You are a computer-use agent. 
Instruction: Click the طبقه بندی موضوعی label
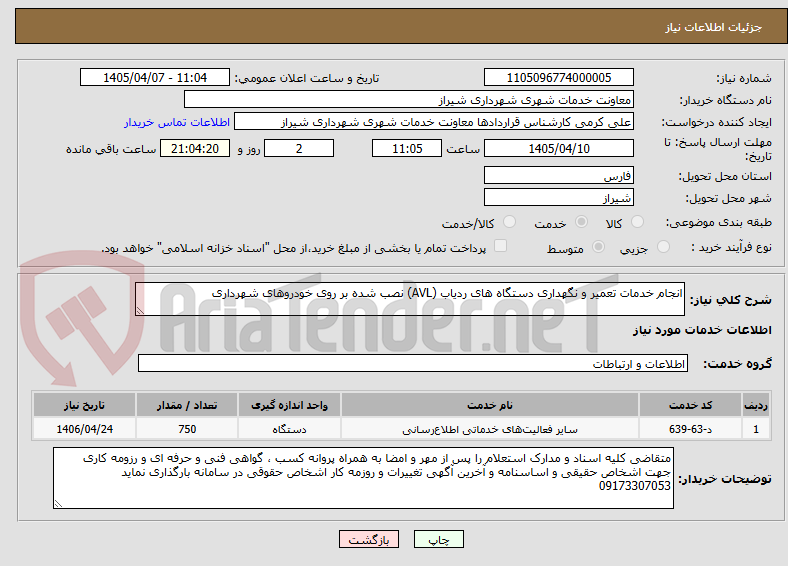tap(719, 222)
